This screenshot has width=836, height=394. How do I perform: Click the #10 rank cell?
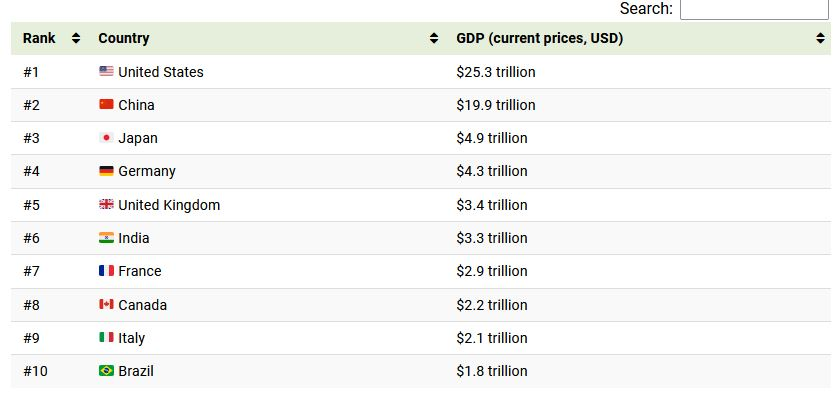click(35, 371)
